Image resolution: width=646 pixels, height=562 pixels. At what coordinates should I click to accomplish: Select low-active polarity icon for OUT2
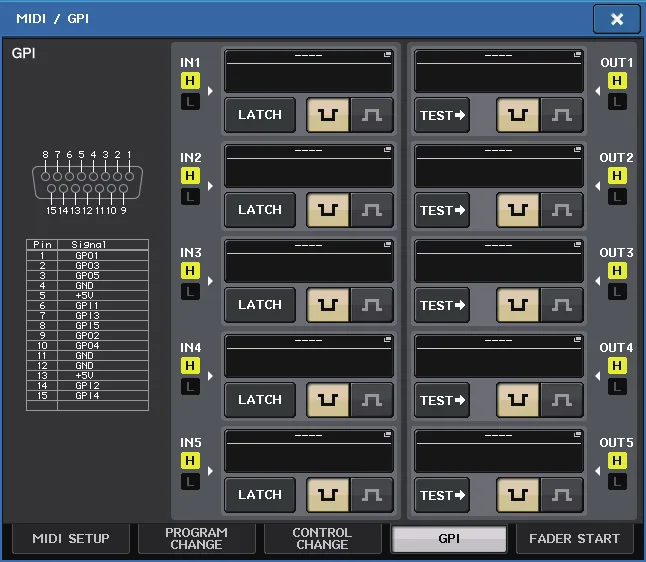[x=518, y=210]
